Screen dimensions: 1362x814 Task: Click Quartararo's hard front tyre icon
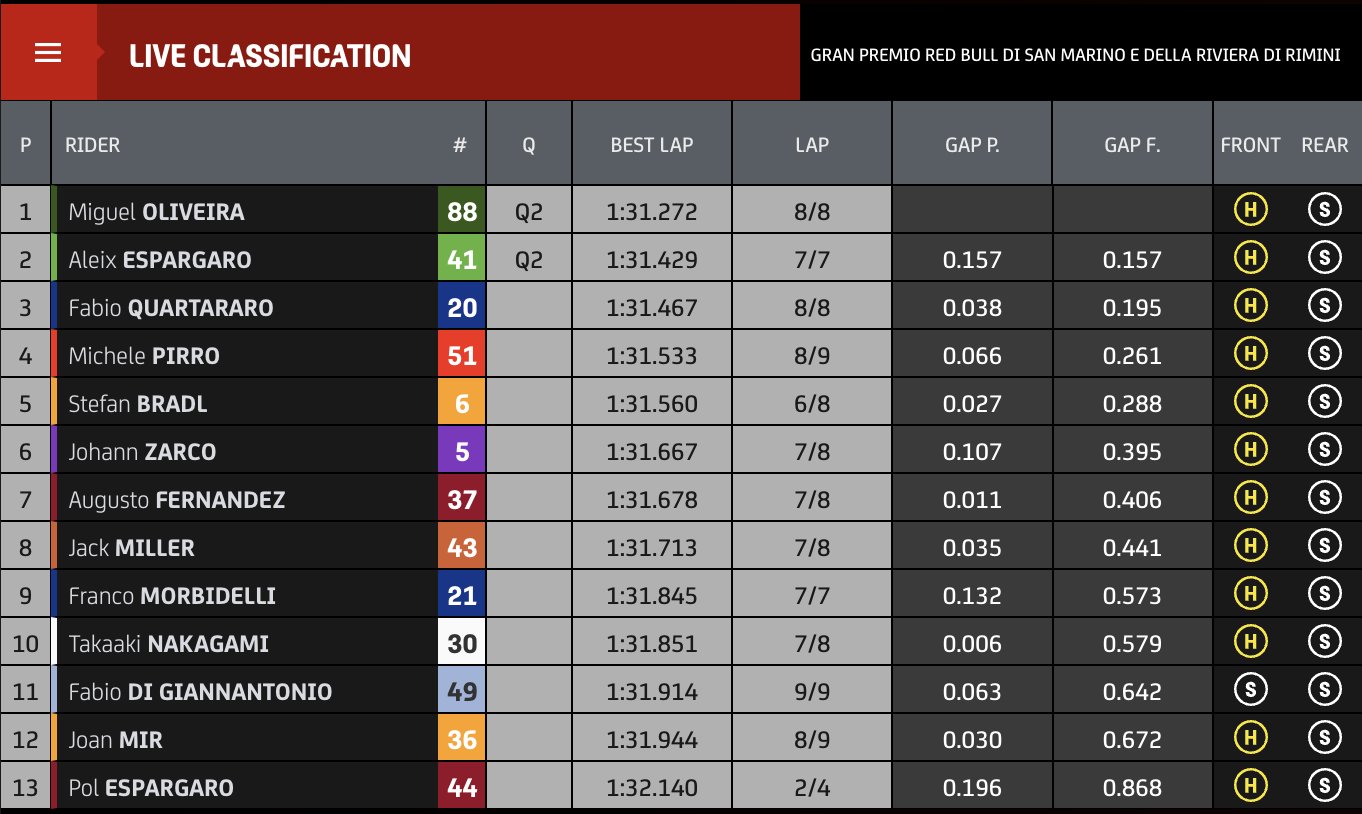[x=1249, y=306]
